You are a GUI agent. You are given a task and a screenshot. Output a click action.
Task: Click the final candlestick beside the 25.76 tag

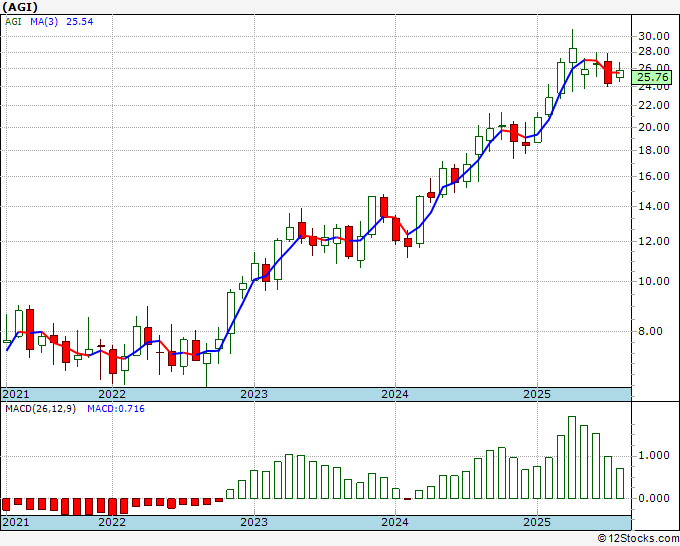[620, 72]
